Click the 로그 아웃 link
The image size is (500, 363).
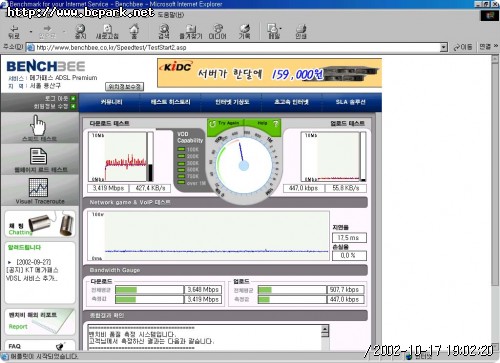click(x=56, y=98)
